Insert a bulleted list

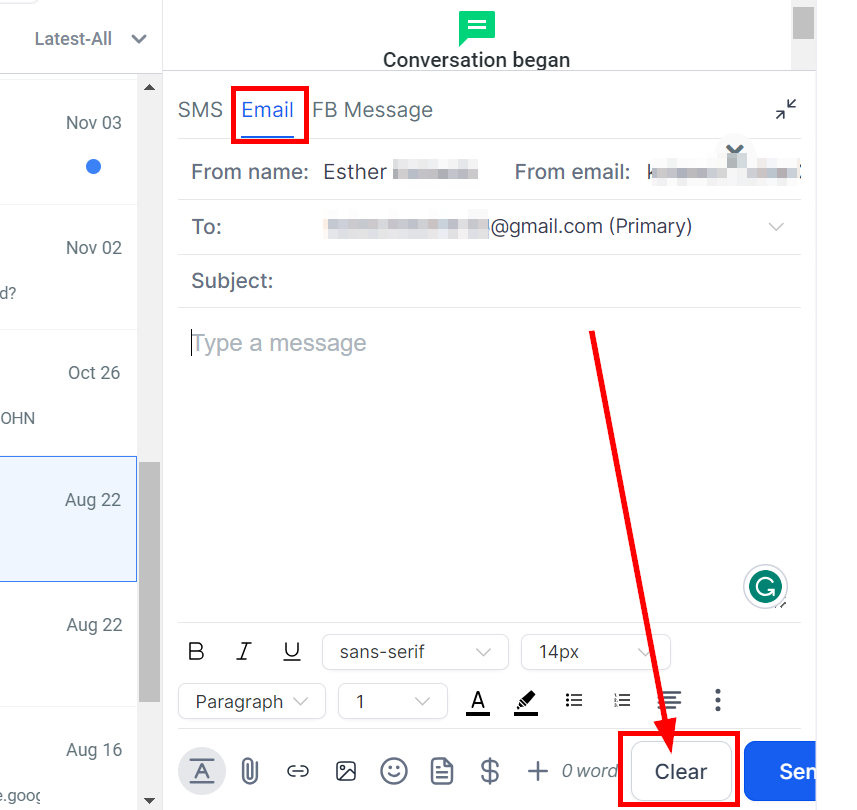pos(573,700)
